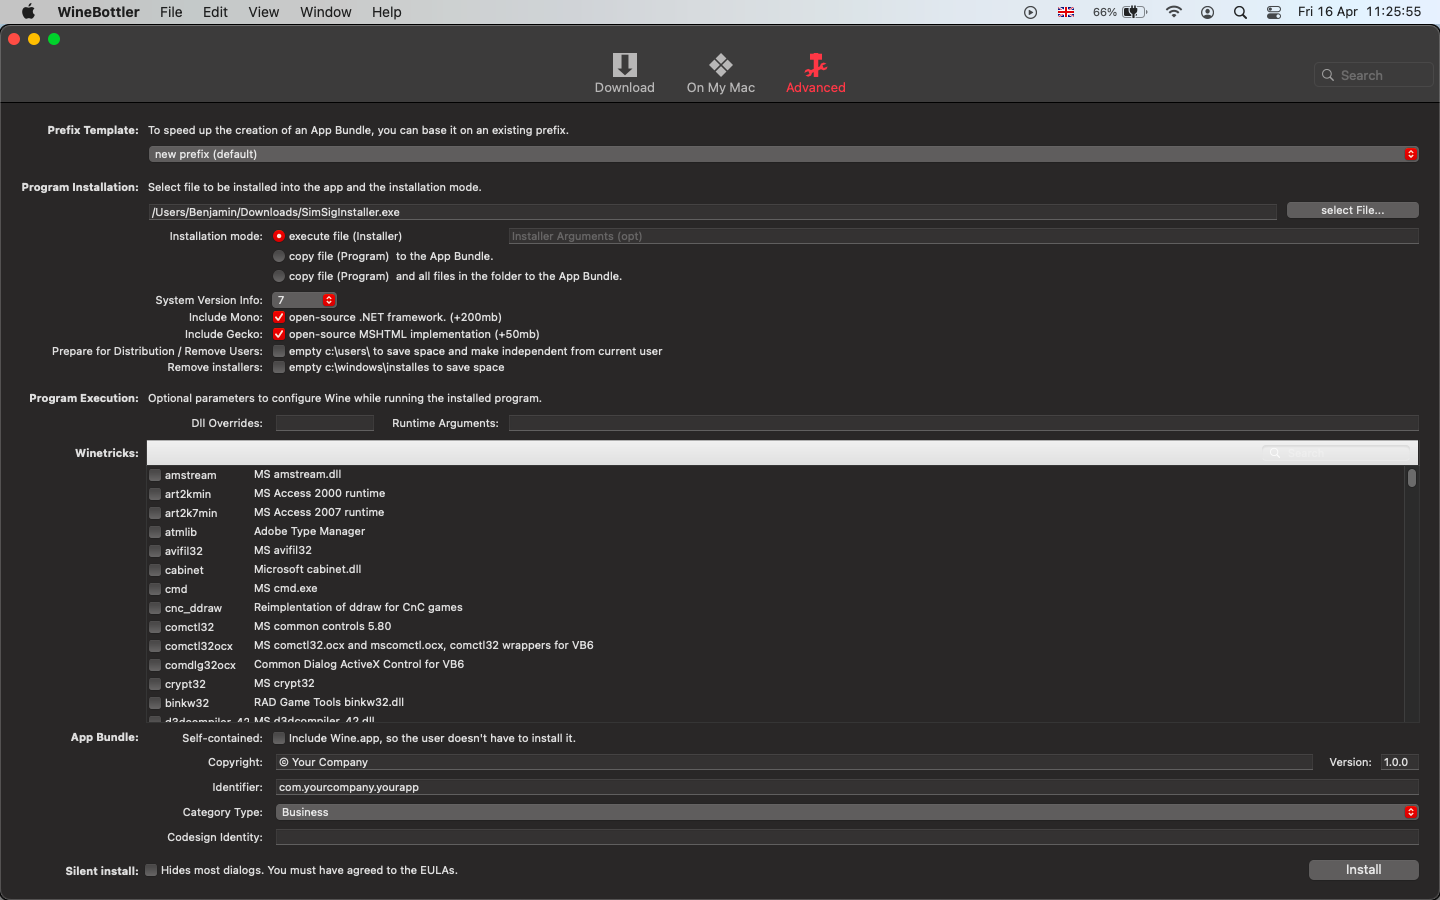Click the date and time in menu bar
Screen dimensions: 1440x900
1359,12
